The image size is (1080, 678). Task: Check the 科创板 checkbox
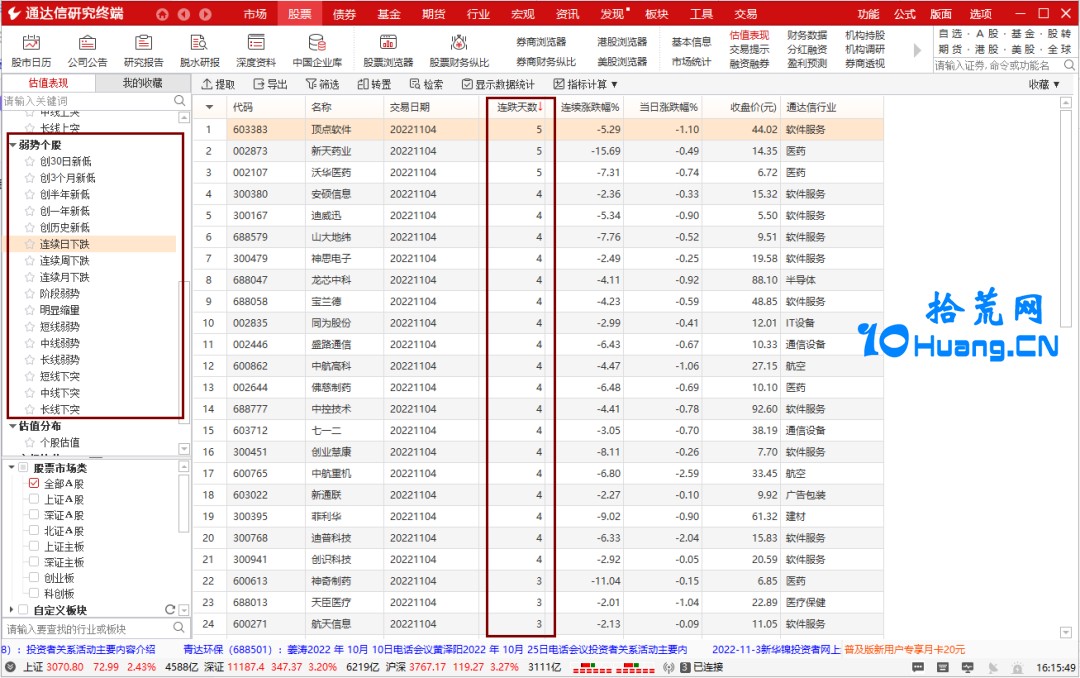(34, 593)
